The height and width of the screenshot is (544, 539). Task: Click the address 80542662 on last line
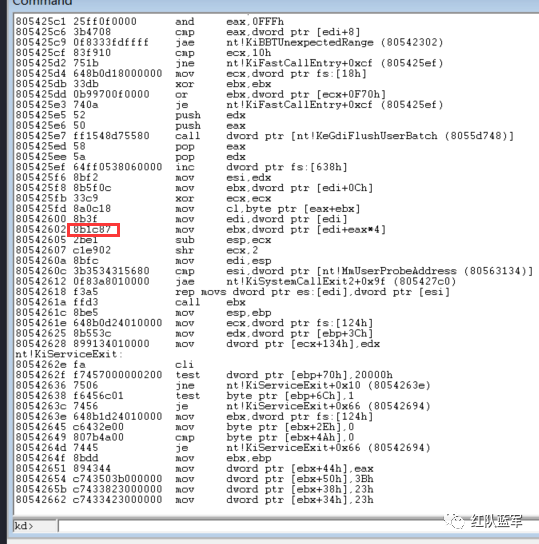(40, 500)
